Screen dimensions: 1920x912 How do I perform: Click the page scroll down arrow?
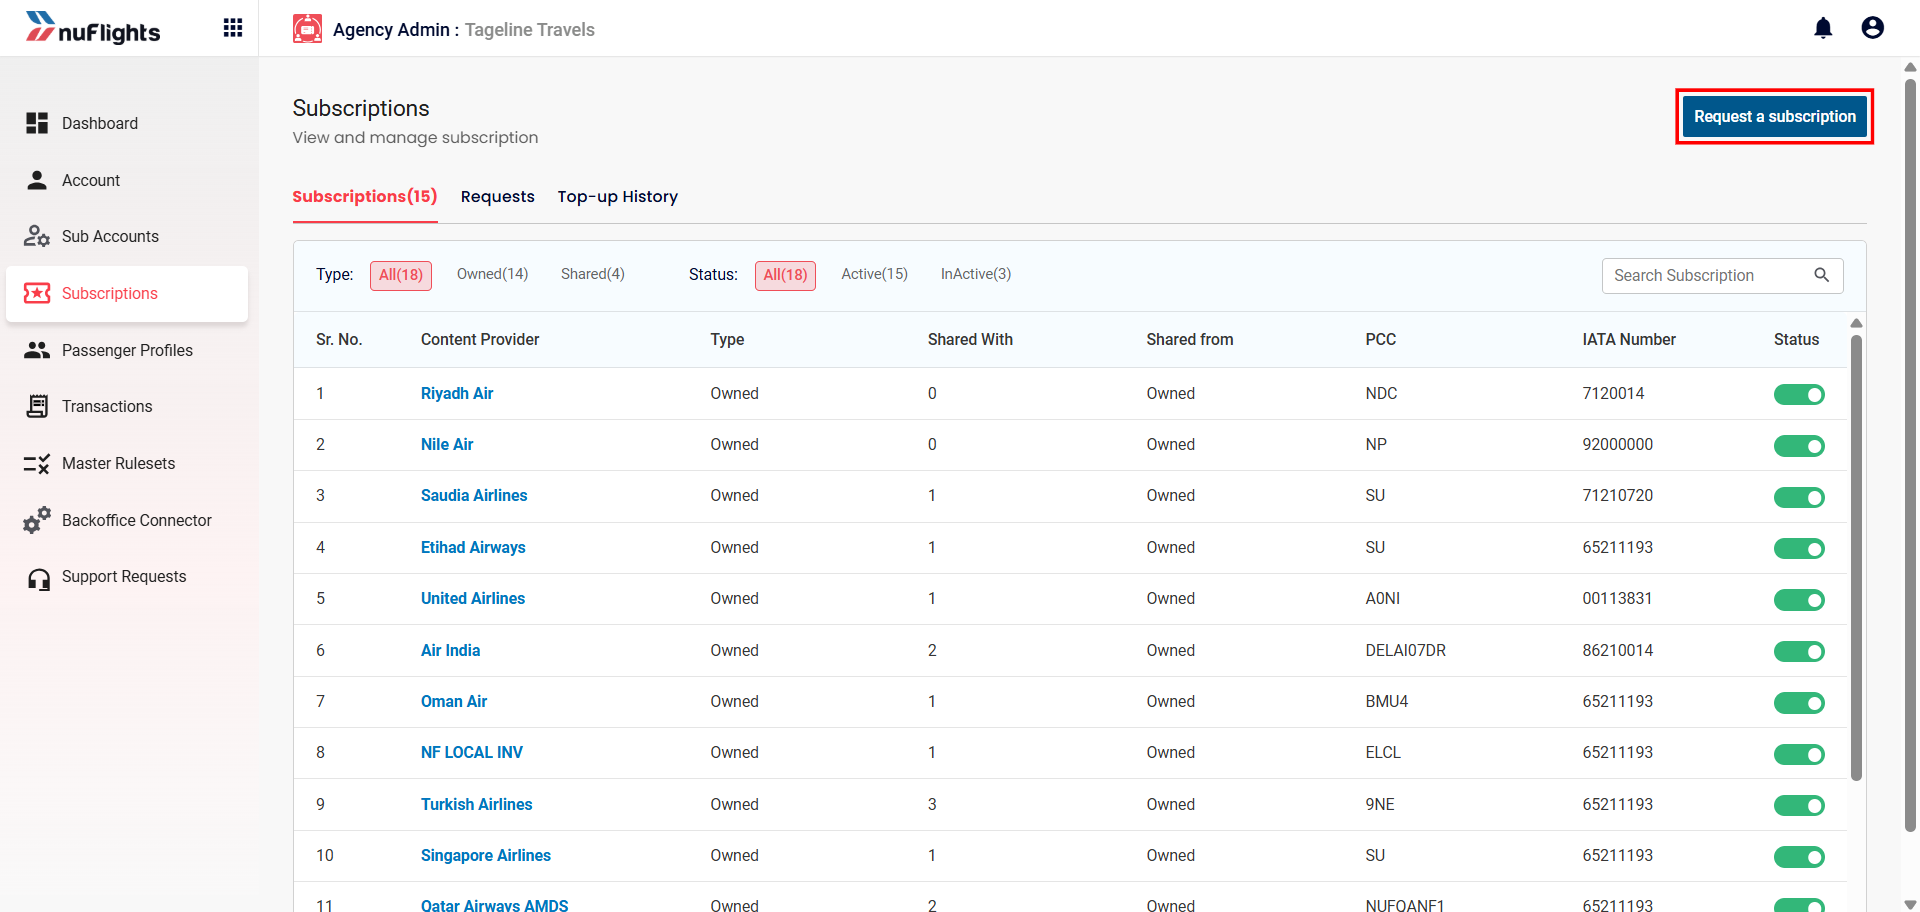(1910, 904)
